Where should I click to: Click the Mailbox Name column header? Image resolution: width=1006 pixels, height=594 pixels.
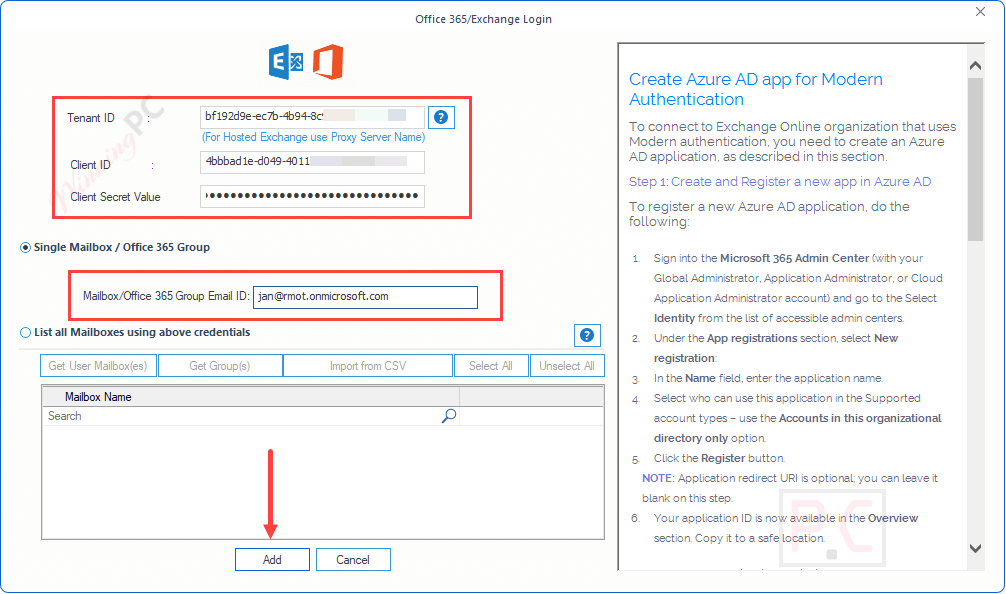click(x=251, y=396)
